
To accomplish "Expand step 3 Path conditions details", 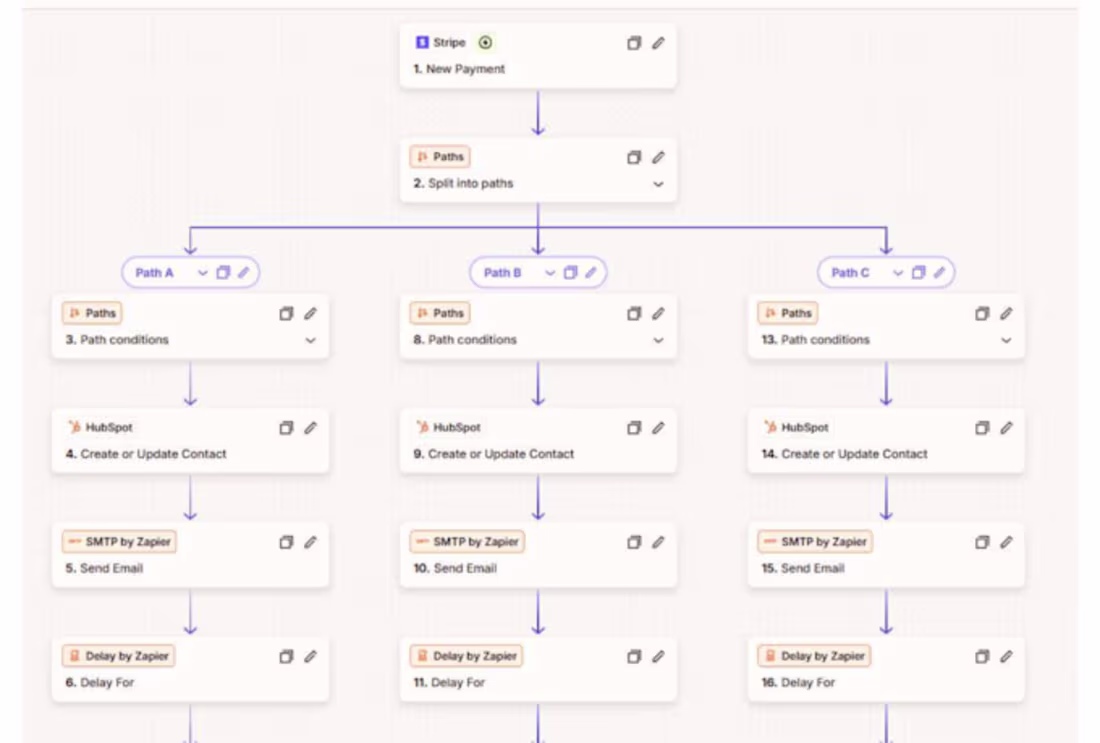I will coord(310,340).
